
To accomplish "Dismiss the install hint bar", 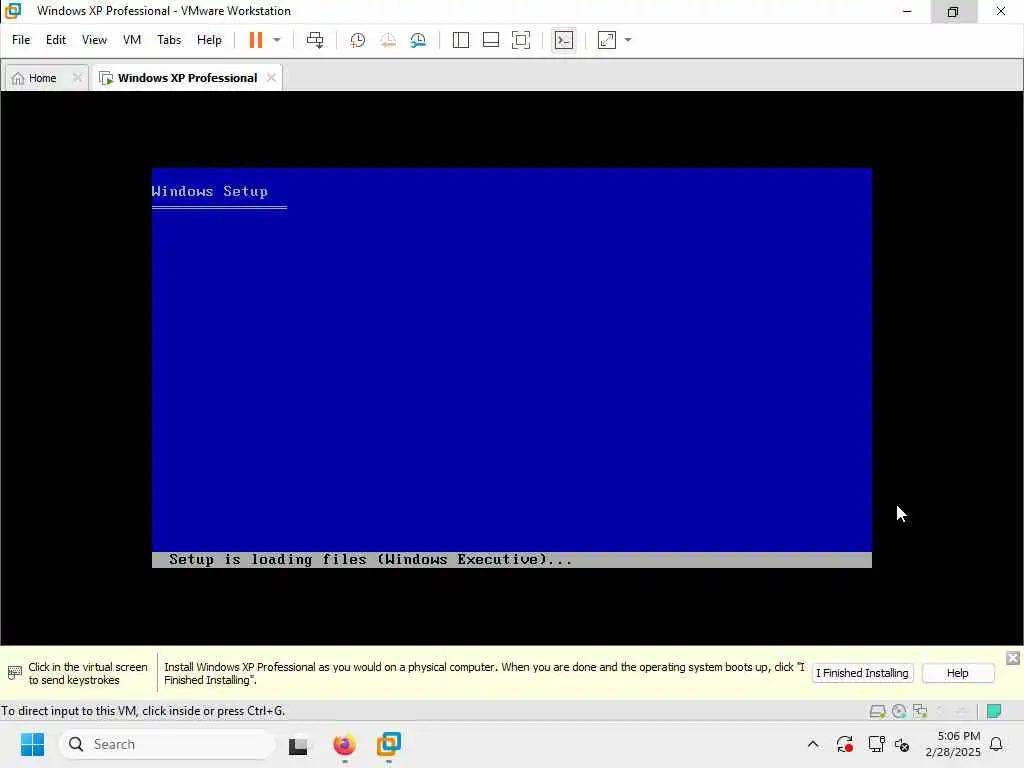I will pos(1012,658).
